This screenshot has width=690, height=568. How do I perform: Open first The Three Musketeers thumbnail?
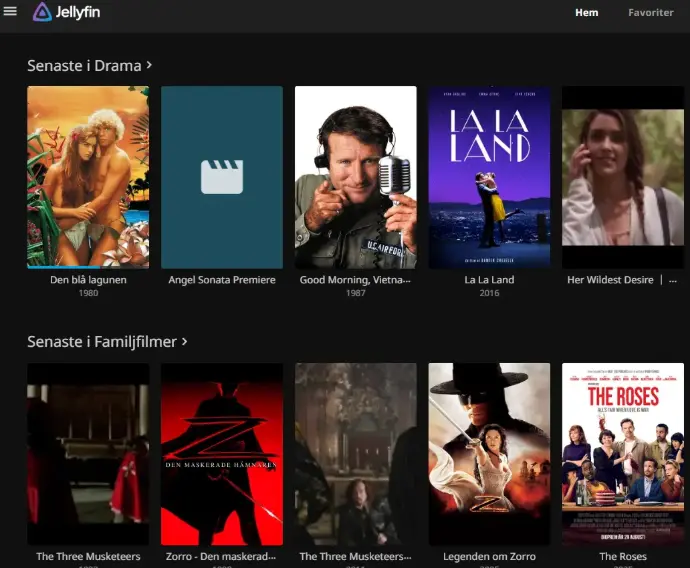[x=88, y=453]
